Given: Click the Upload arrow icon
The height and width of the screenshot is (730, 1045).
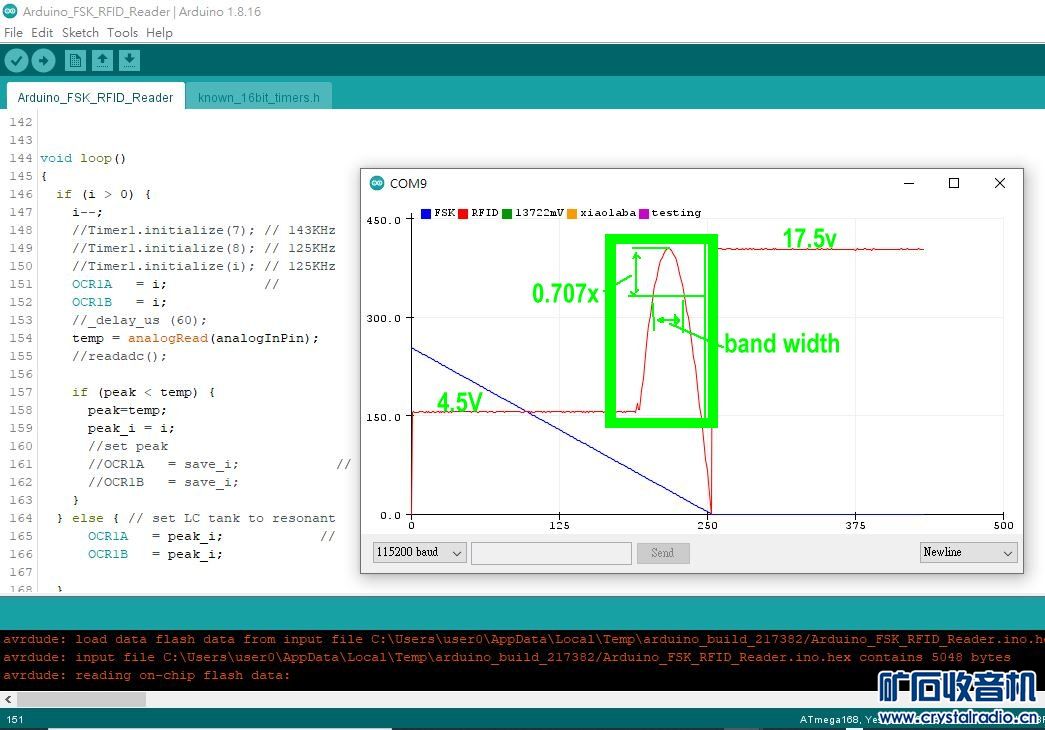Looking at the screenshot, I should [x=43, y=61].
